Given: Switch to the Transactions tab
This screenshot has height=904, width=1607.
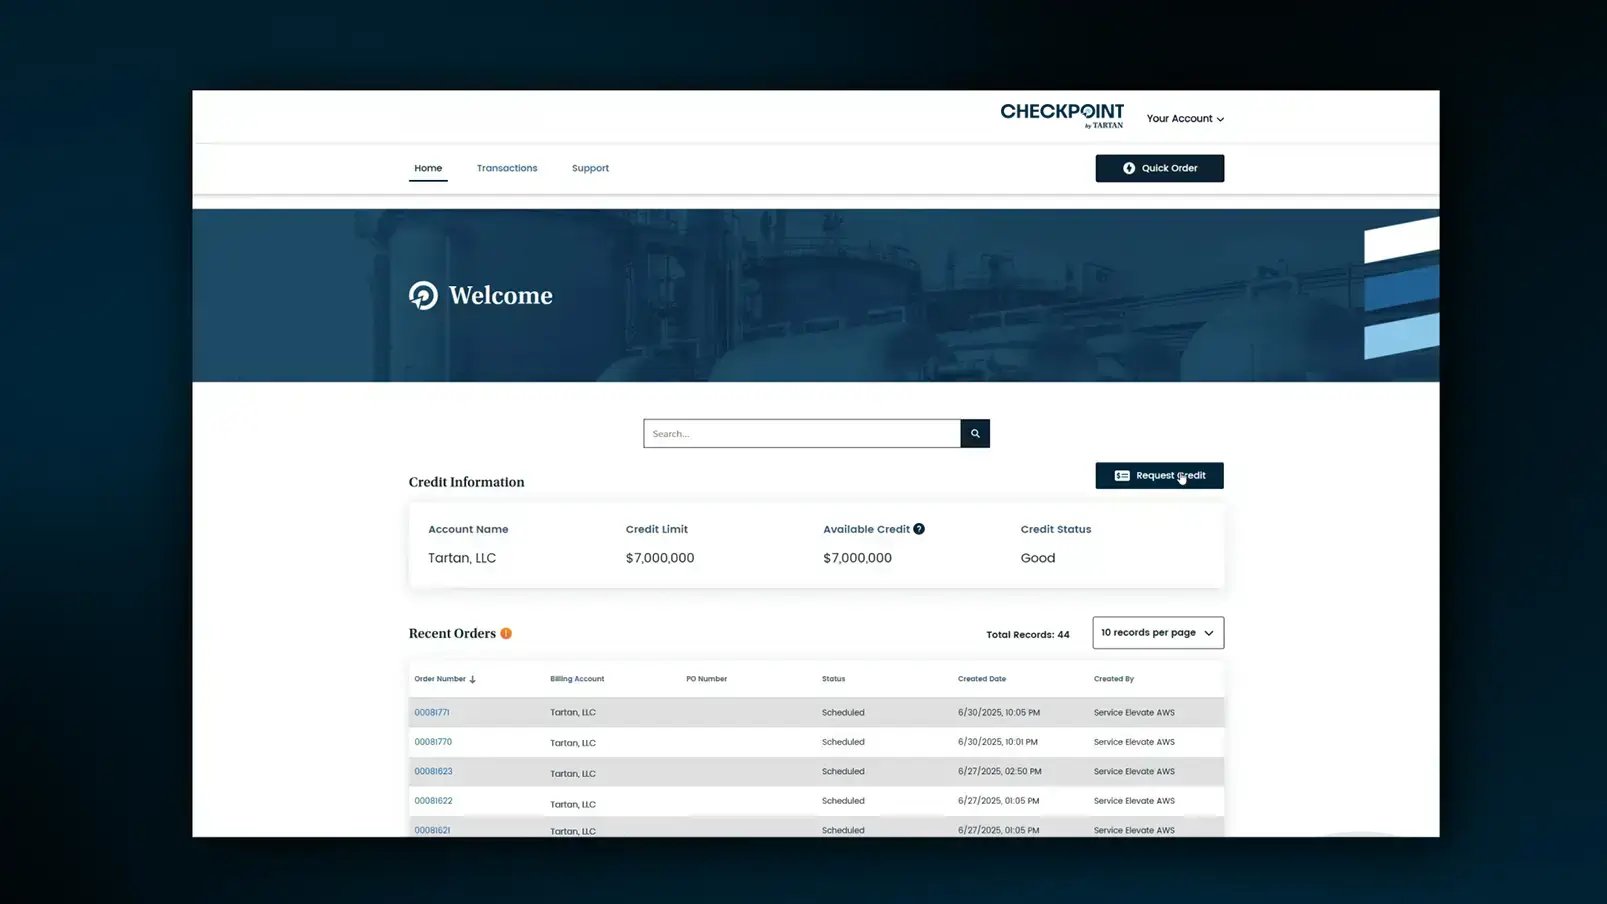Looking at the screenshot, I should point(507,168).
